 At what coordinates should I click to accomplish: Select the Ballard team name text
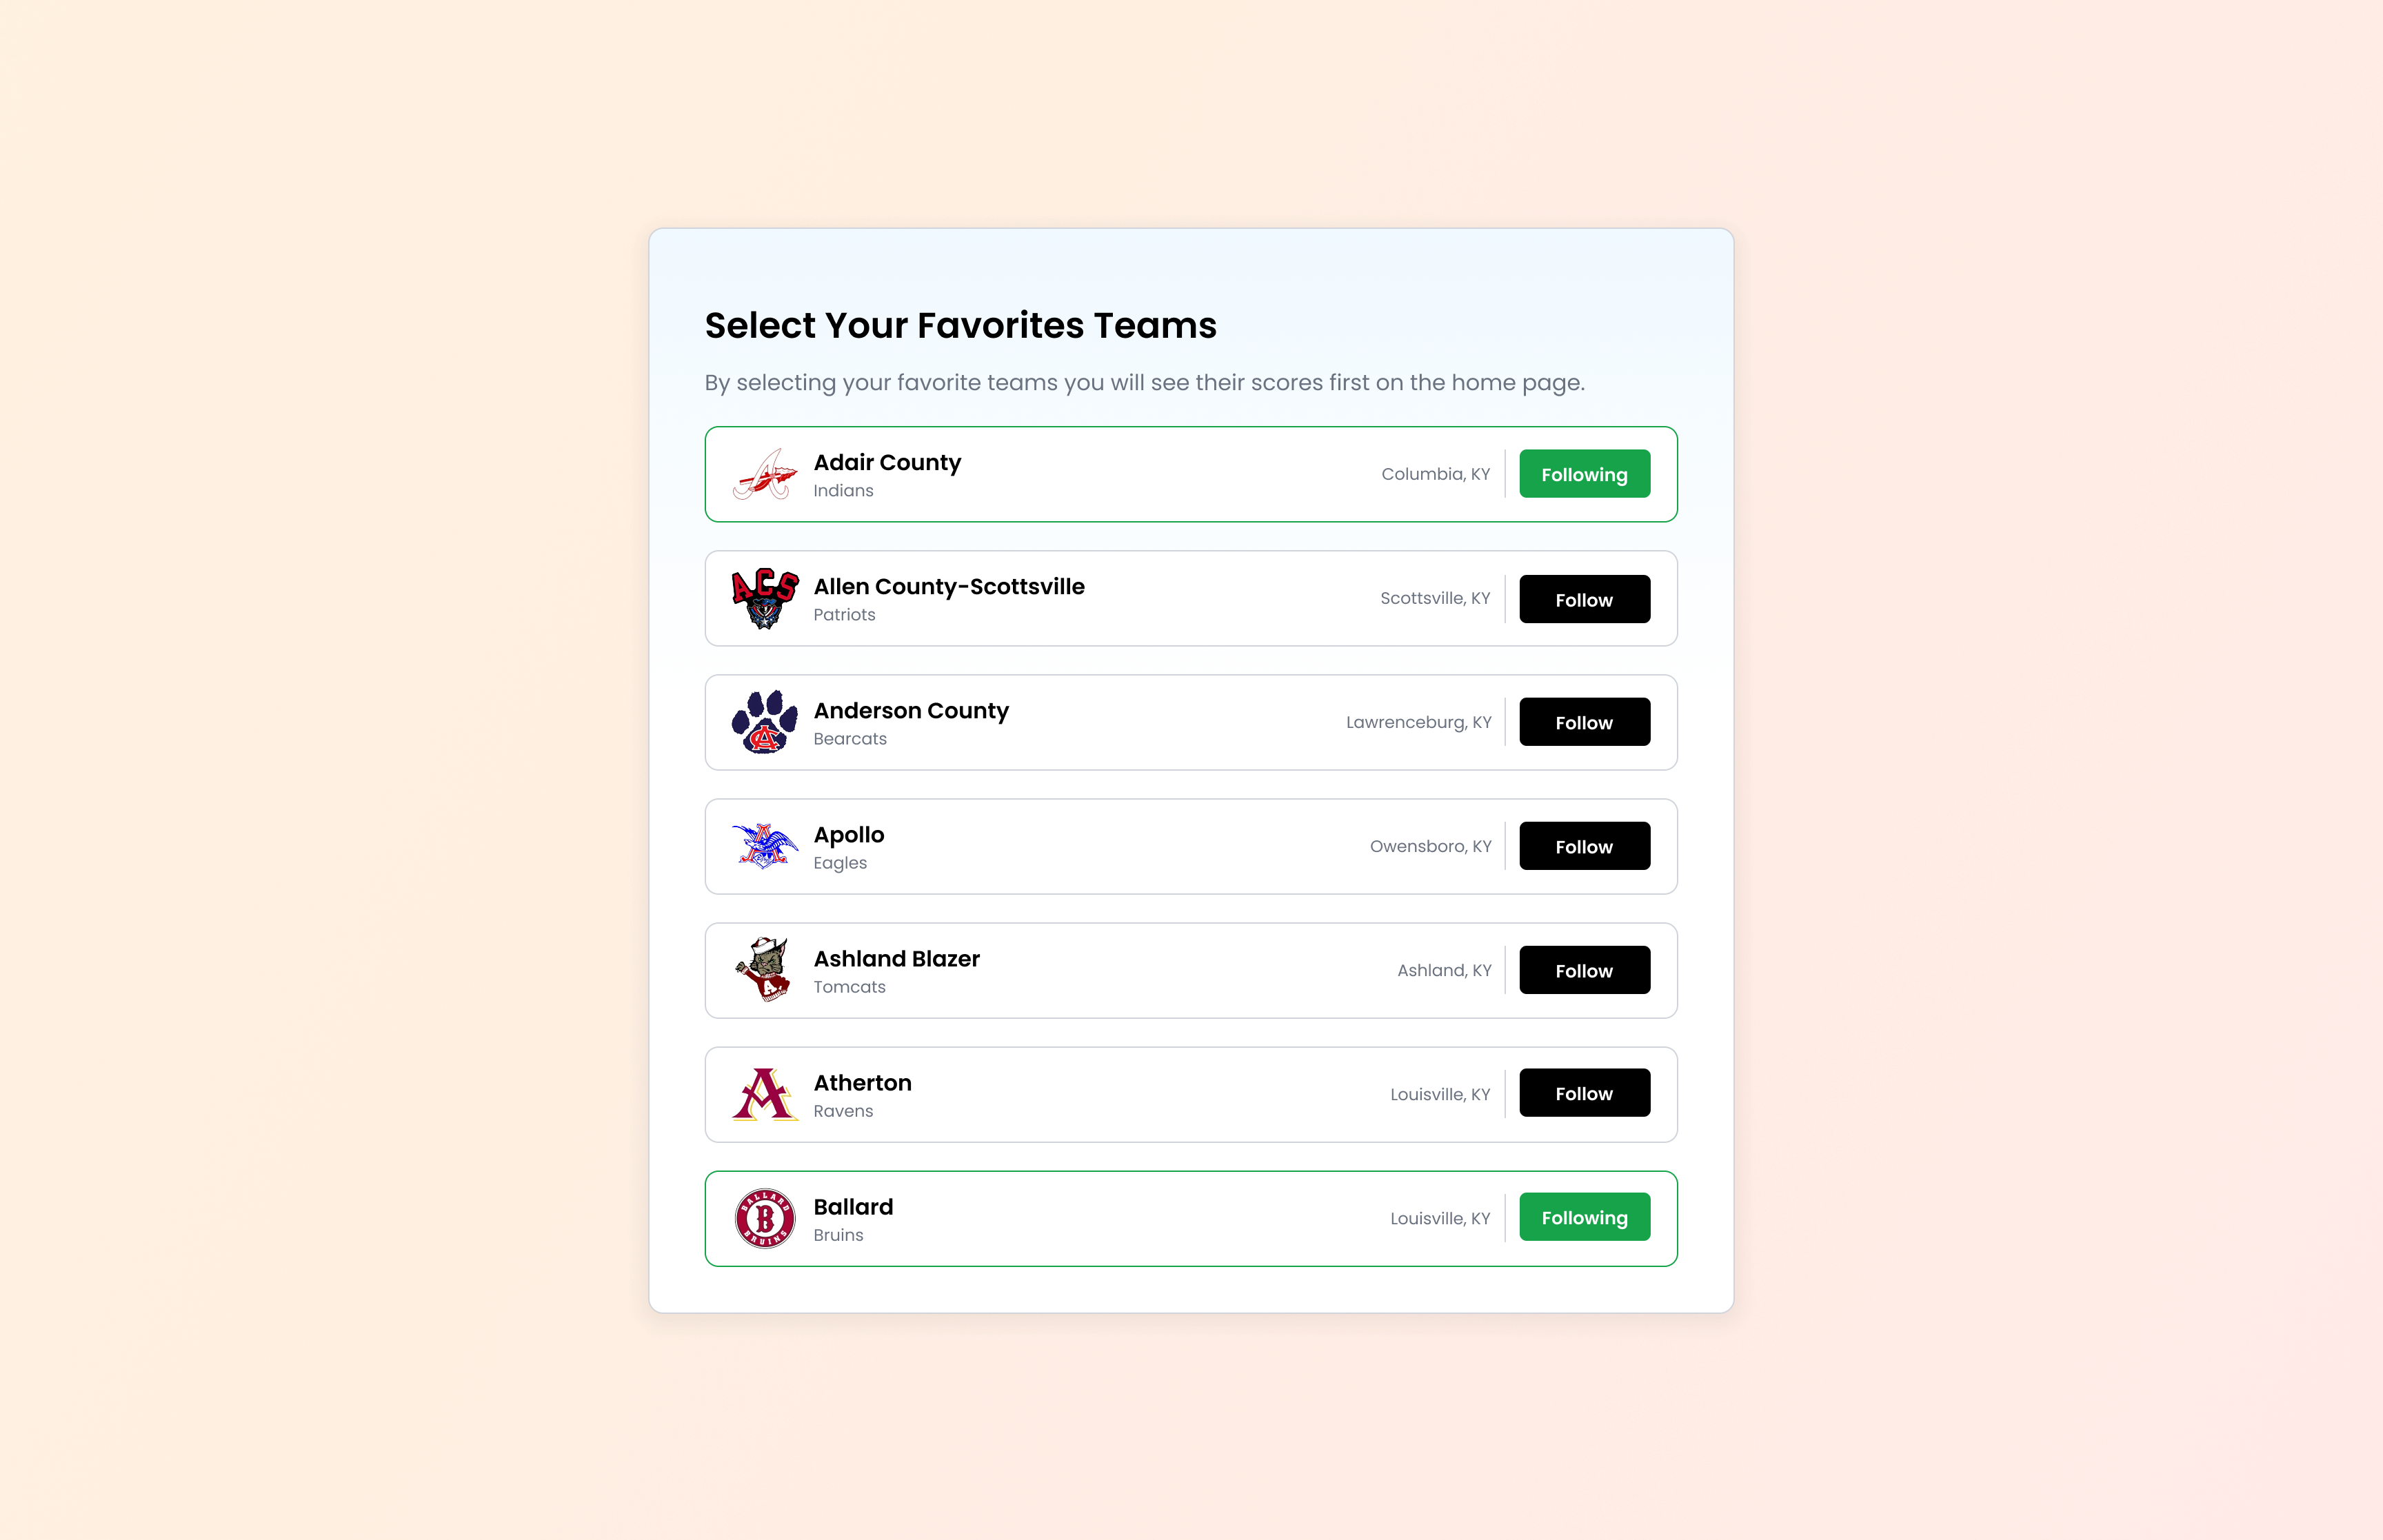(852, 1206)
